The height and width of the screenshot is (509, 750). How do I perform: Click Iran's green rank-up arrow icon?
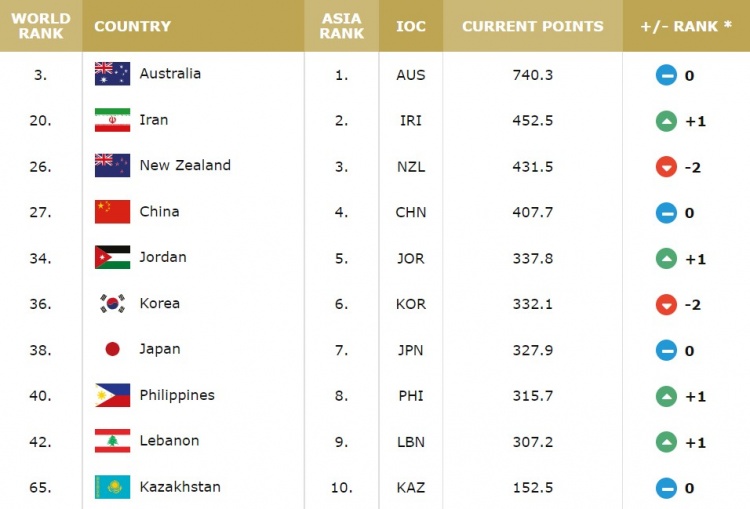click(666, 121)
